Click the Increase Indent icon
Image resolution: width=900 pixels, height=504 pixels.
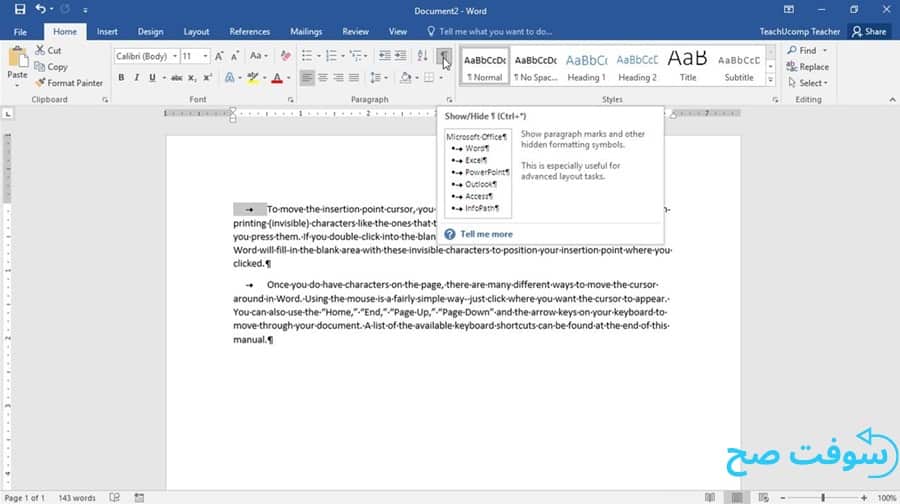400,56
